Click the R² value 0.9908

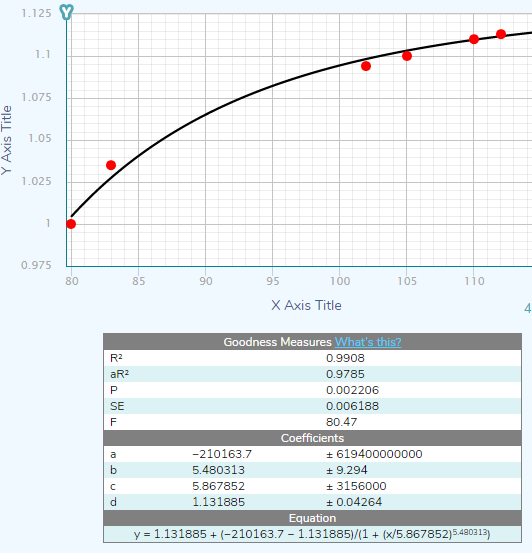pyautogui.click(x=345, y=358)
